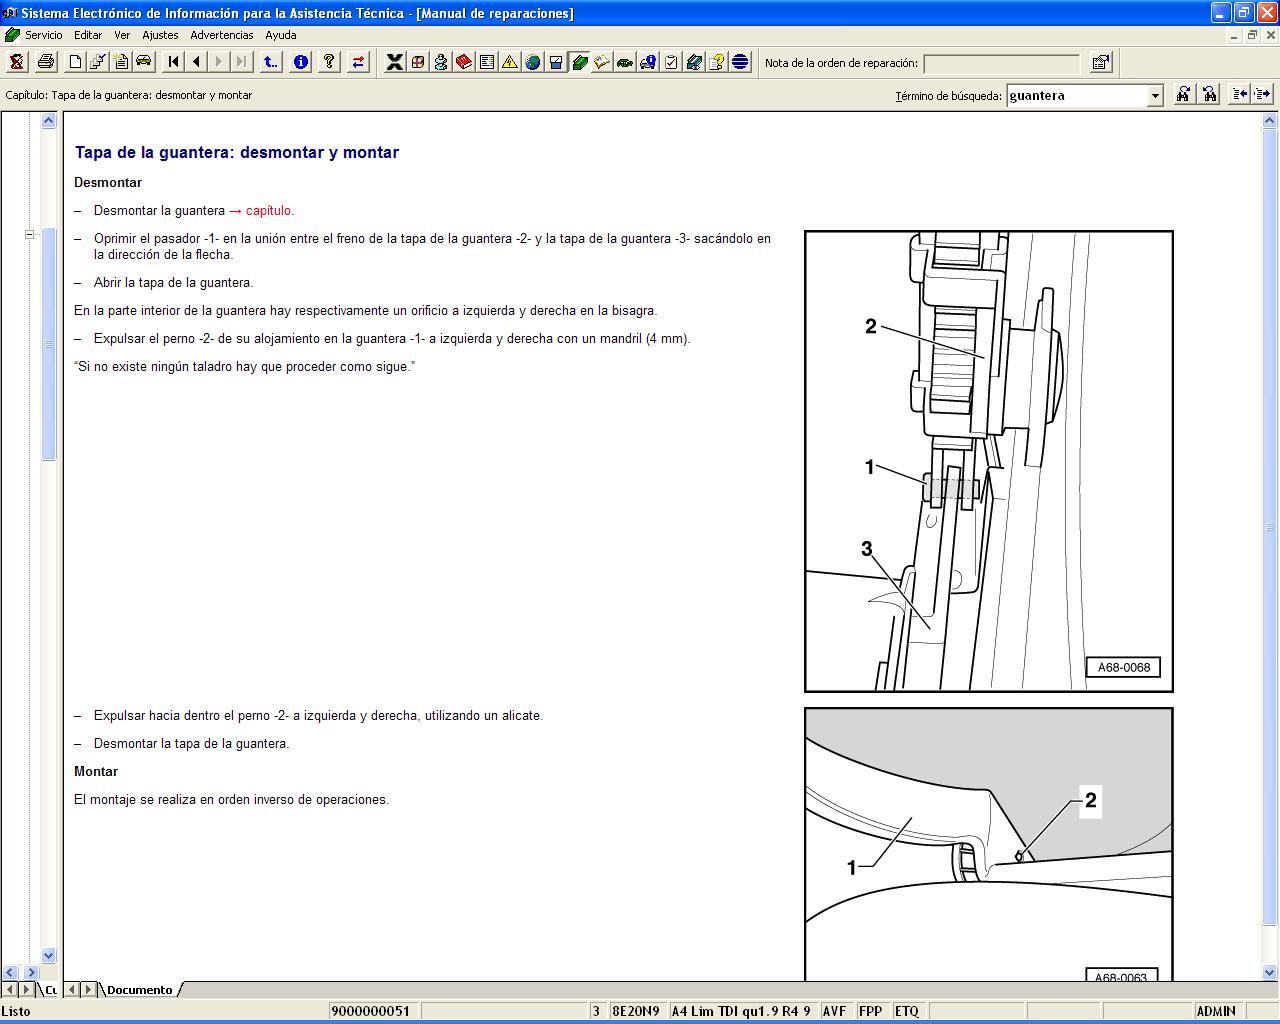The width and height of the screenshot is (1280, 1024).
Task: Click the yellow question mark help icon
Action: tap(329, 62)
